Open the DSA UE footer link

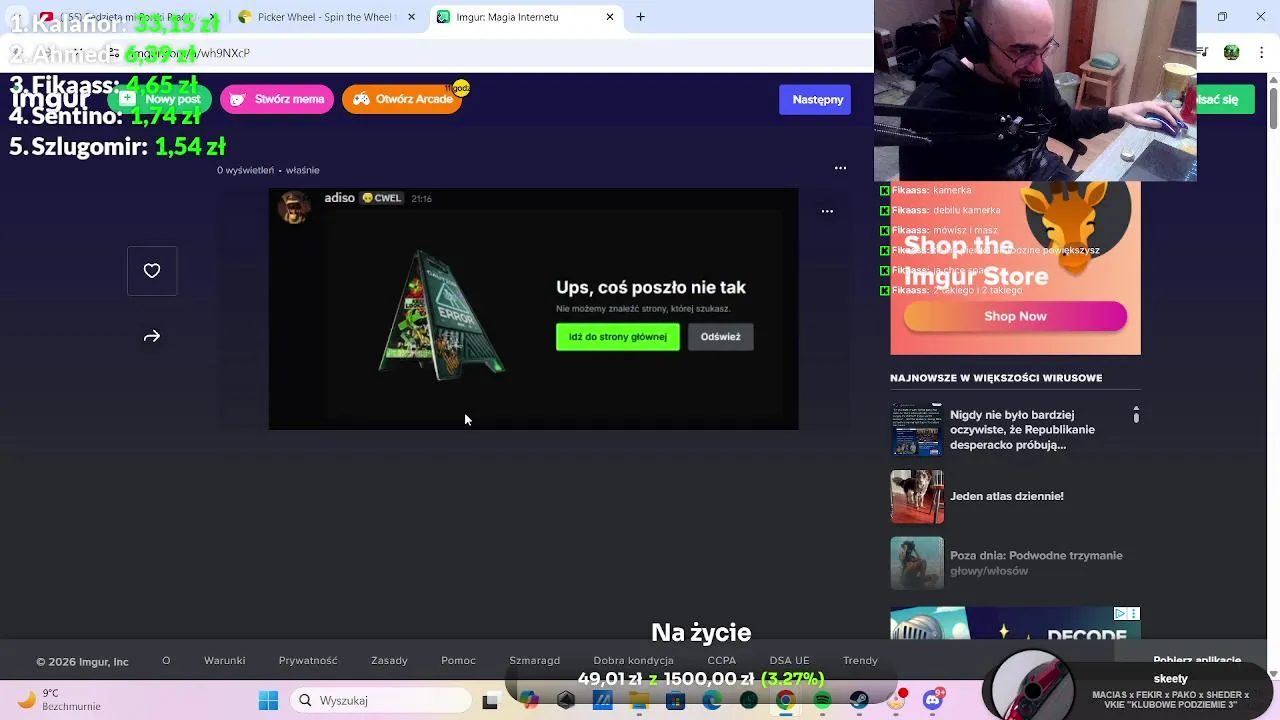click(789, 661)
